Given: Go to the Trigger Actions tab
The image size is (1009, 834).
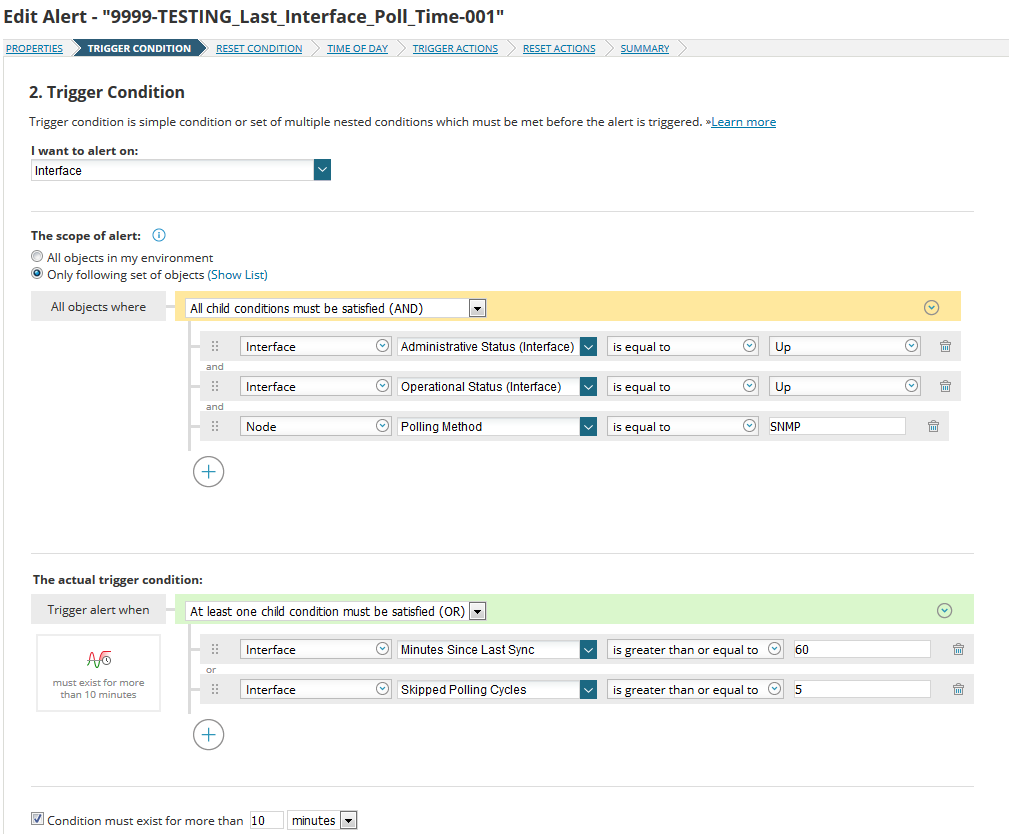Looking at the screenshot, I should [x=455, y=48].
